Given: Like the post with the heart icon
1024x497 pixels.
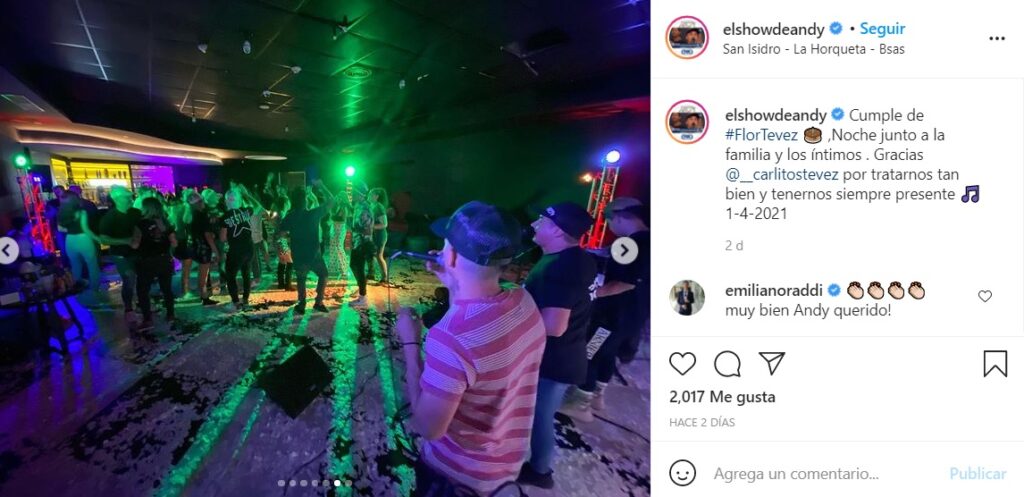Looking at the screenshot, I should (x=682, y=363).
